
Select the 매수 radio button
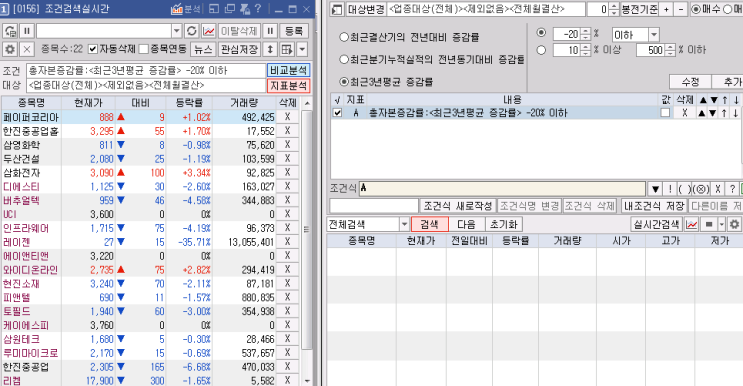click(x=696, y=9)
